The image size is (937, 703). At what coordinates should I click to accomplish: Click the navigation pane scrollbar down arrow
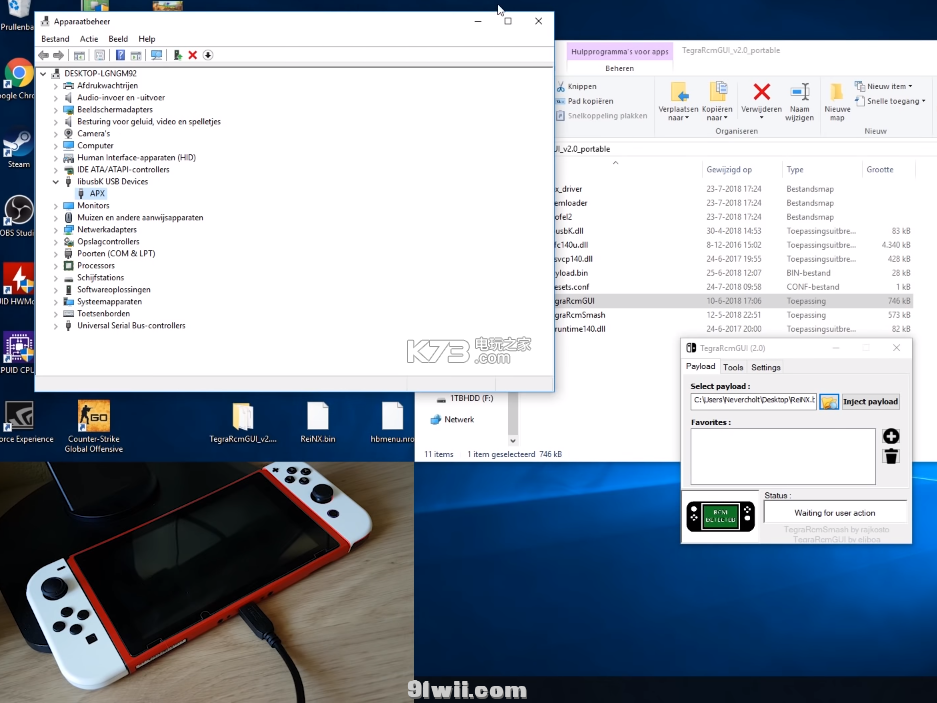(513, 441)
